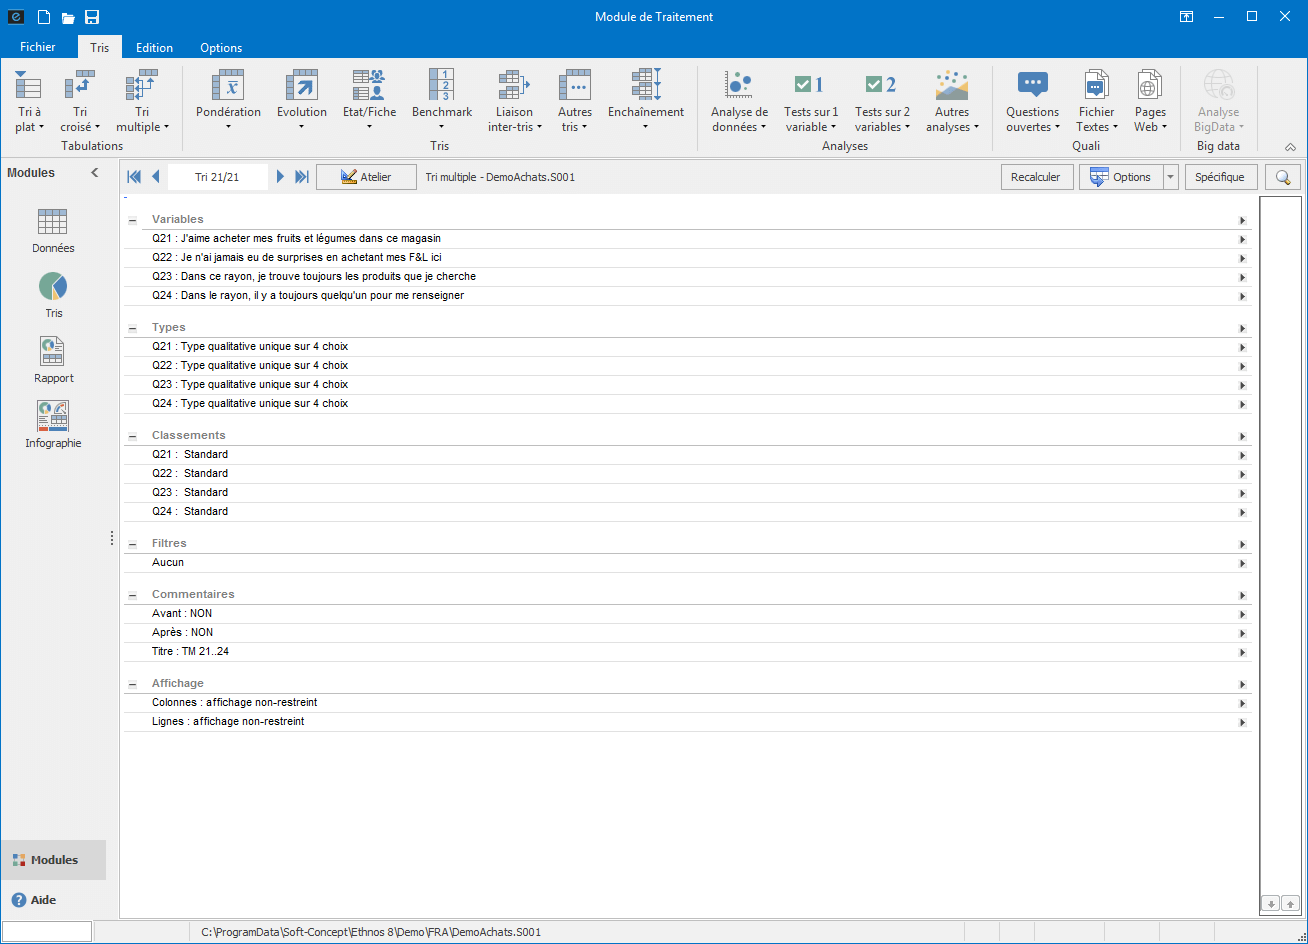1308x944 pixels.
Task: Select the Analyse de données icon
Action: click(739, 86)
